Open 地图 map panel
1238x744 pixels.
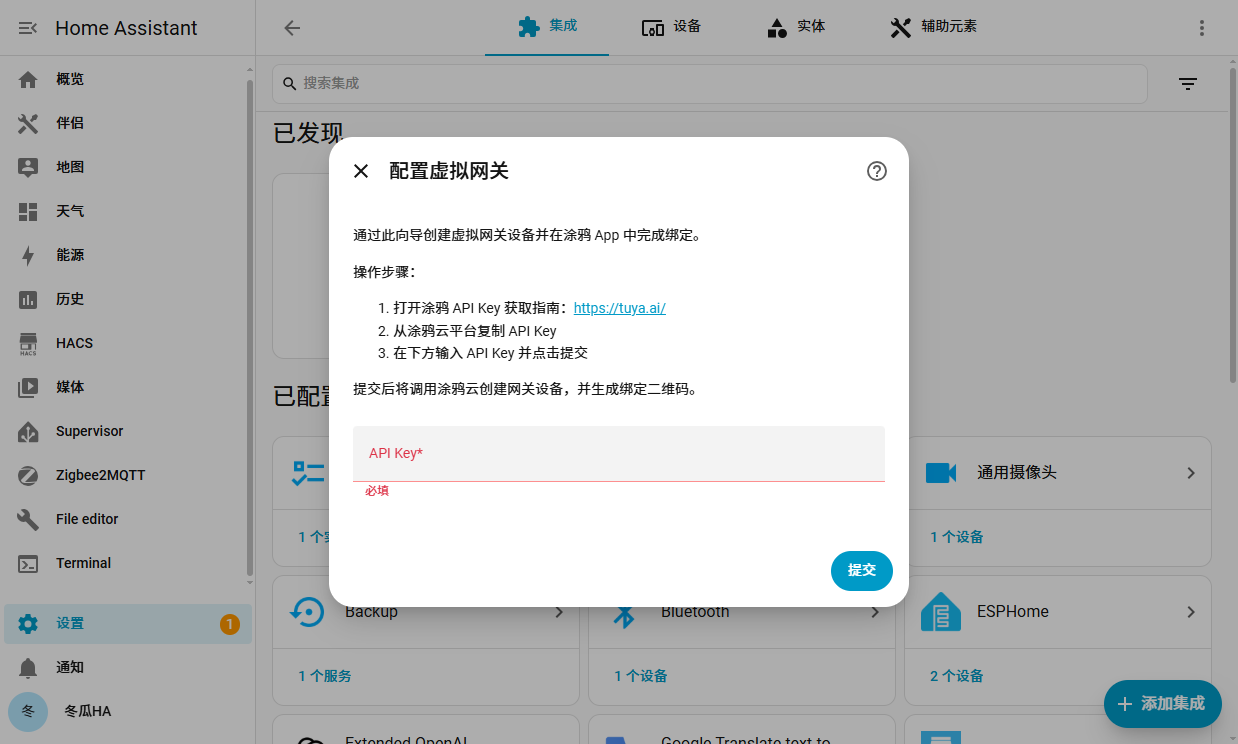[126, 167]
